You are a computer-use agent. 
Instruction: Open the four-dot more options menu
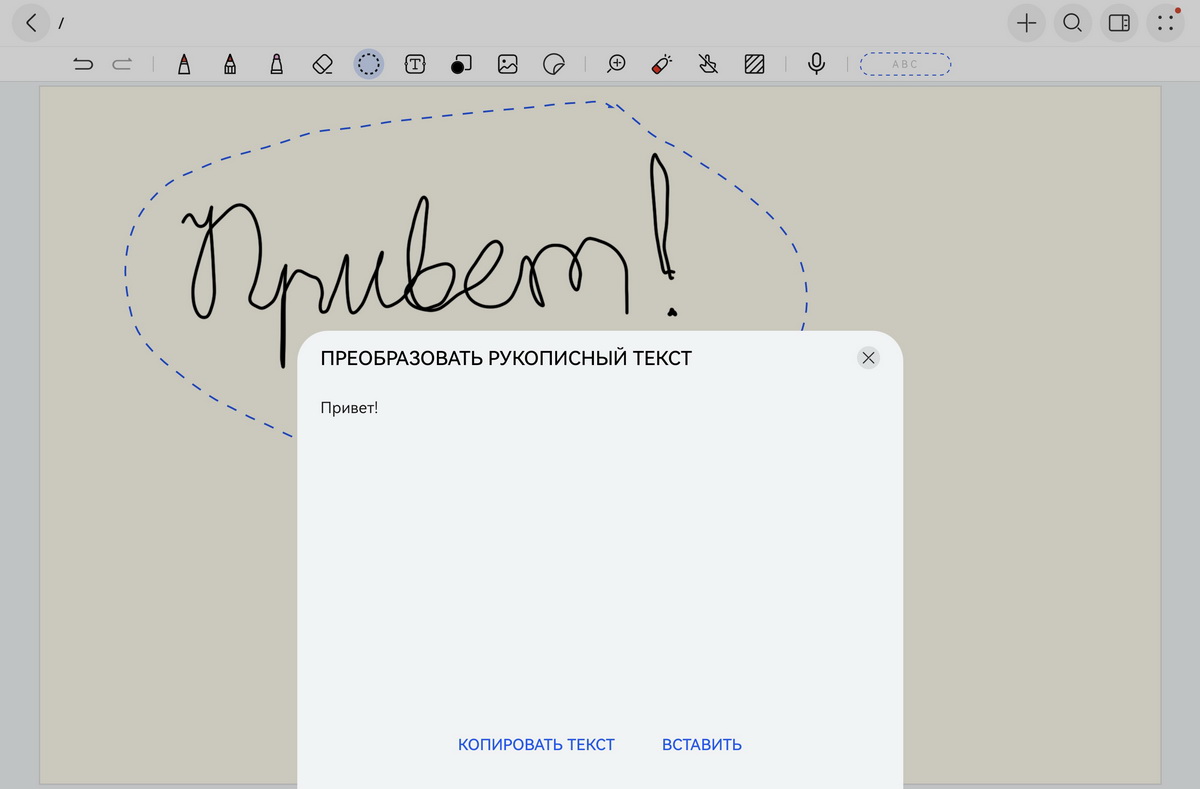[1165, 23]
